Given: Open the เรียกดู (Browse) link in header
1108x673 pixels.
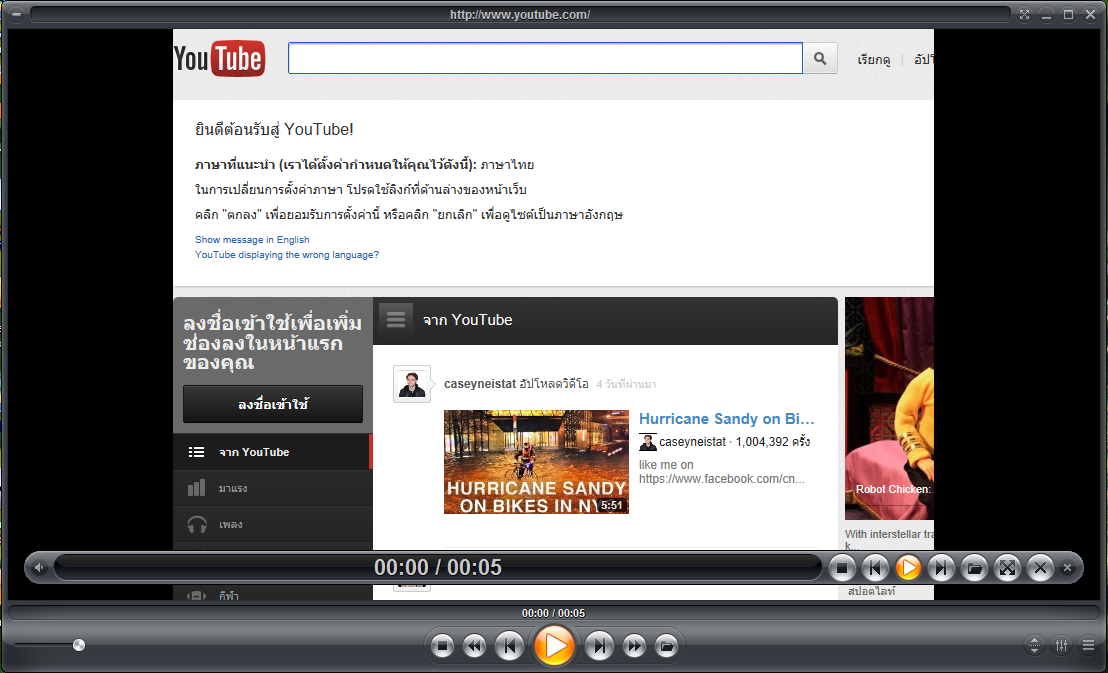Looking at the screenshot, I should (x=873, y=60).
